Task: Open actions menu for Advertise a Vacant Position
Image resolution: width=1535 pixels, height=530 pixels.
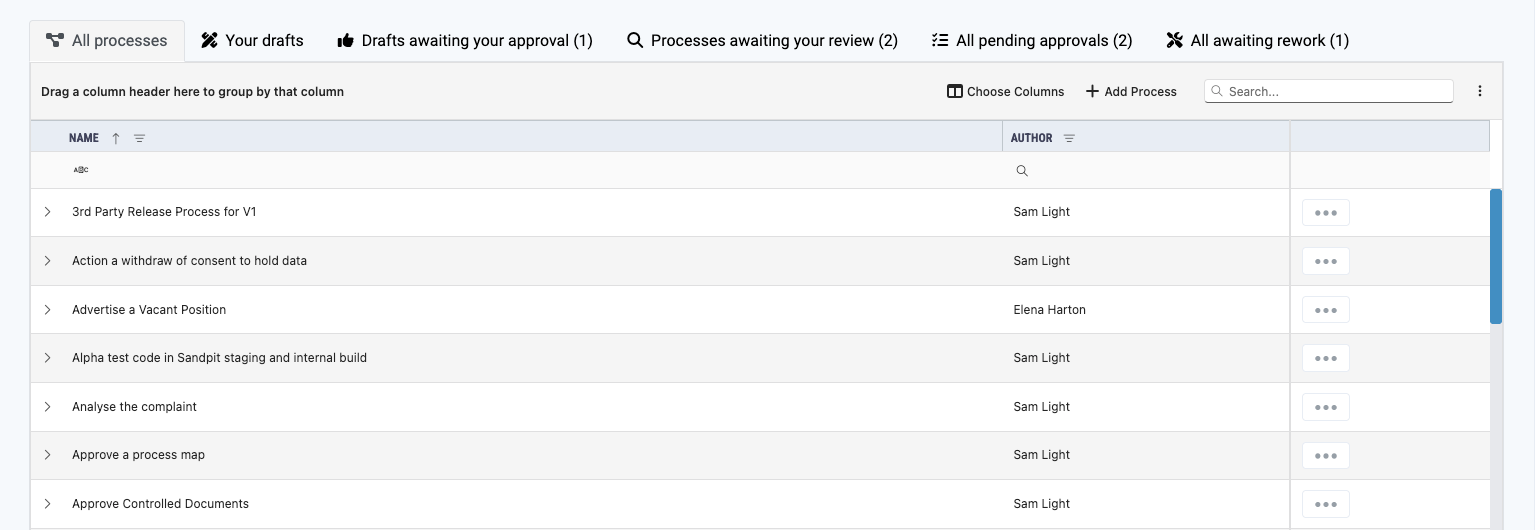Action: [x=1326, y=310]
